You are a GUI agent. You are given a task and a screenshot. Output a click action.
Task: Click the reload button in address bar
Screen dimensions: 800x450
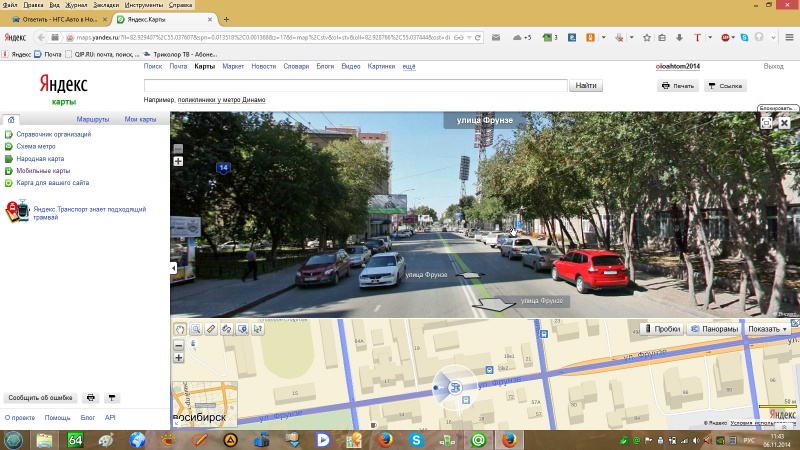(478, 37)
